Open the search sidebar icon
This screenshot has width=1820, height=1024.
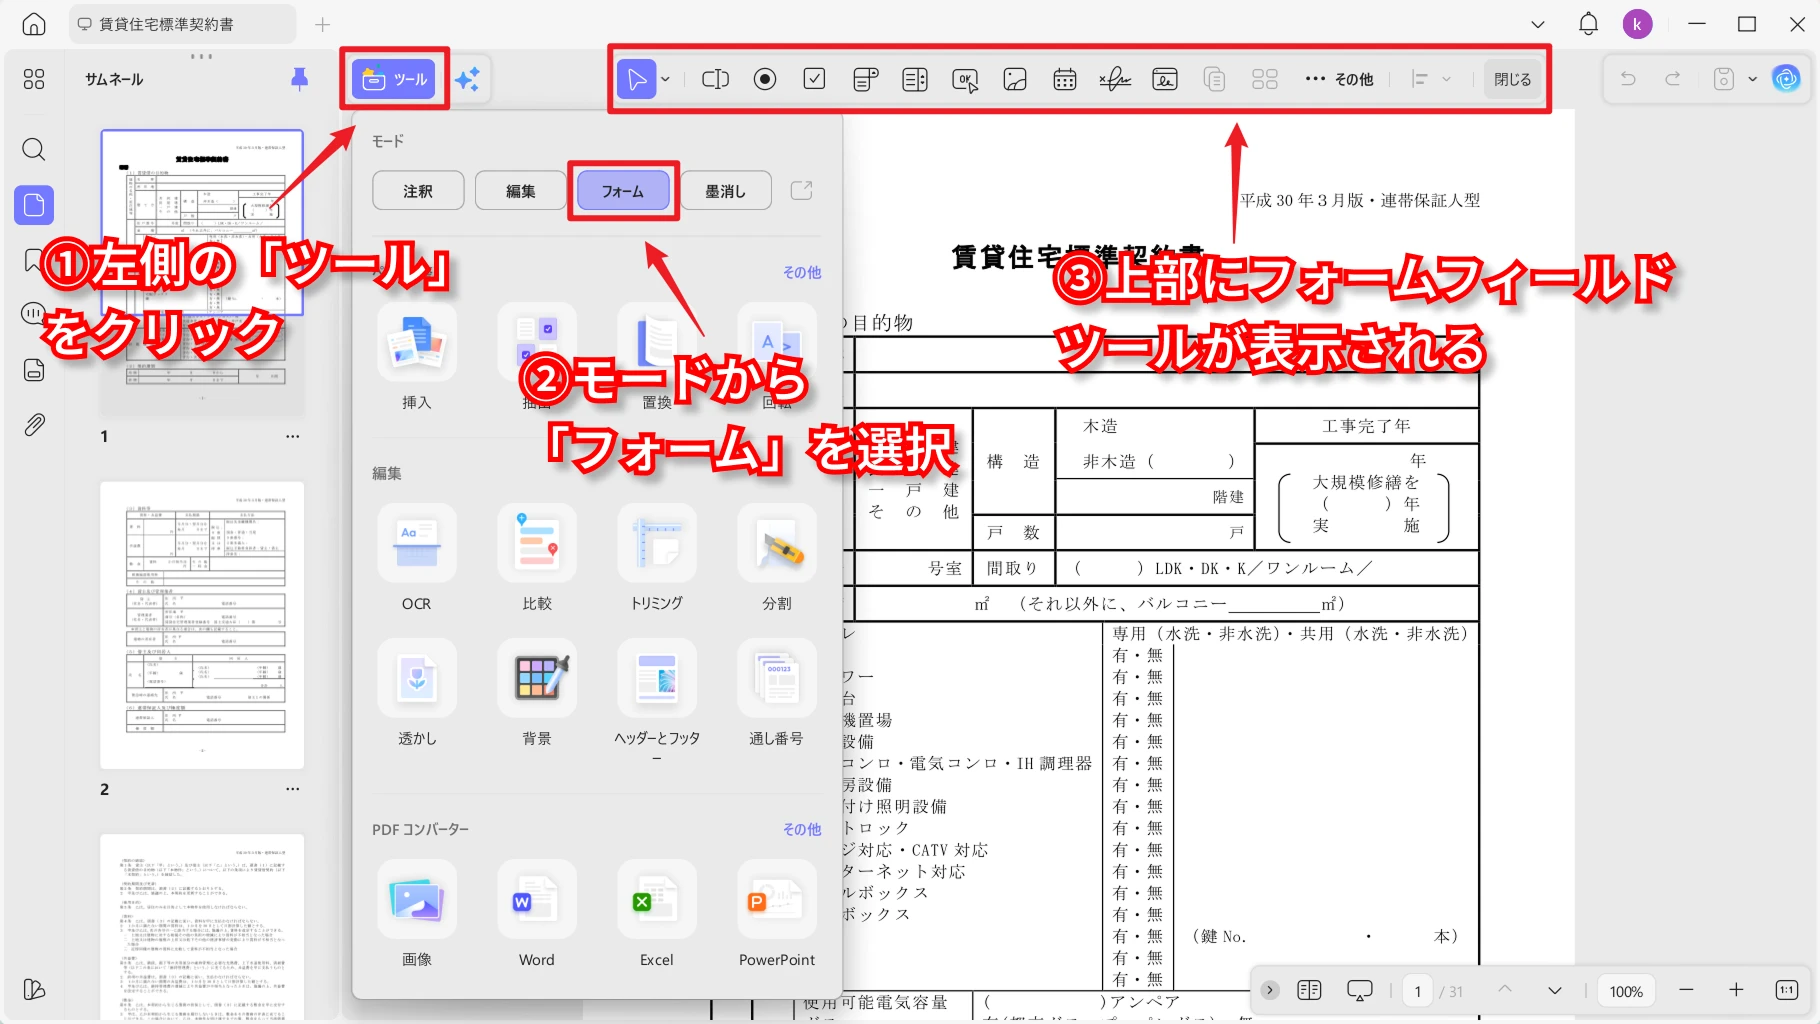click(x=34, y=150)
